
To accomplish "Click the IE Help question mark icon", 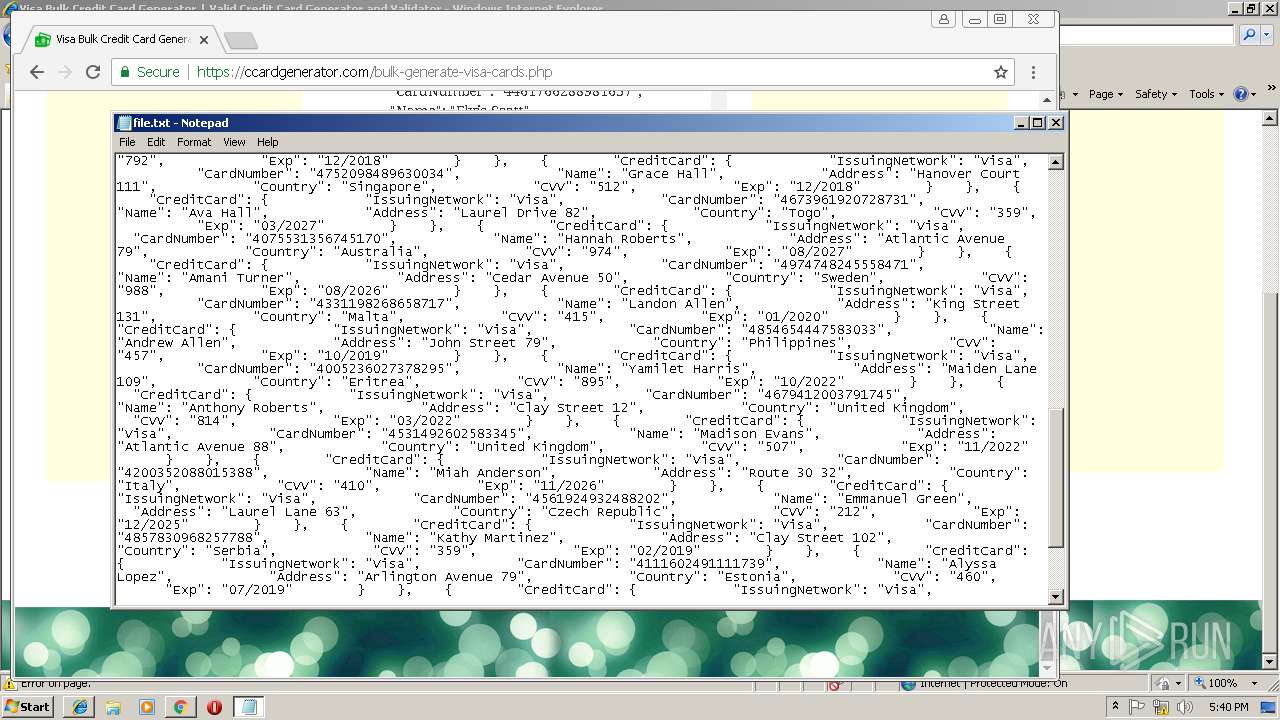I will 1240,94.
